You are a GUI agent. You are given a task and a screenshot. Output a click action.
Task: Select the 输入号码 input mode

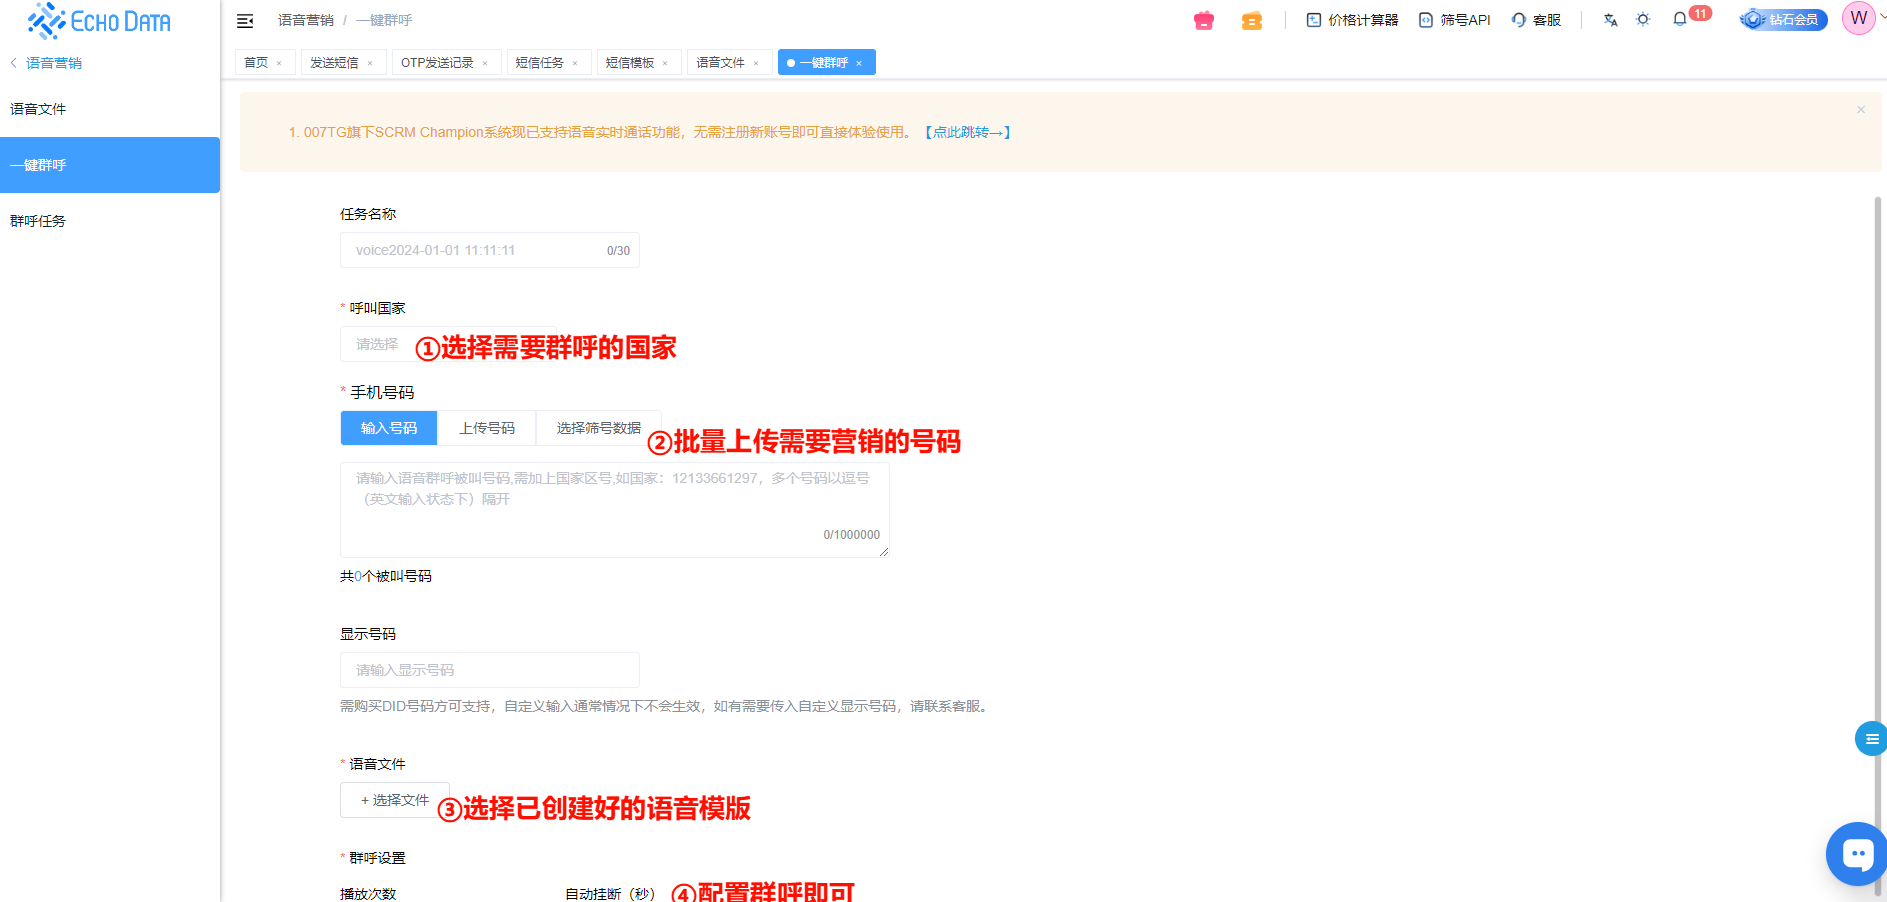pos(389,428)
